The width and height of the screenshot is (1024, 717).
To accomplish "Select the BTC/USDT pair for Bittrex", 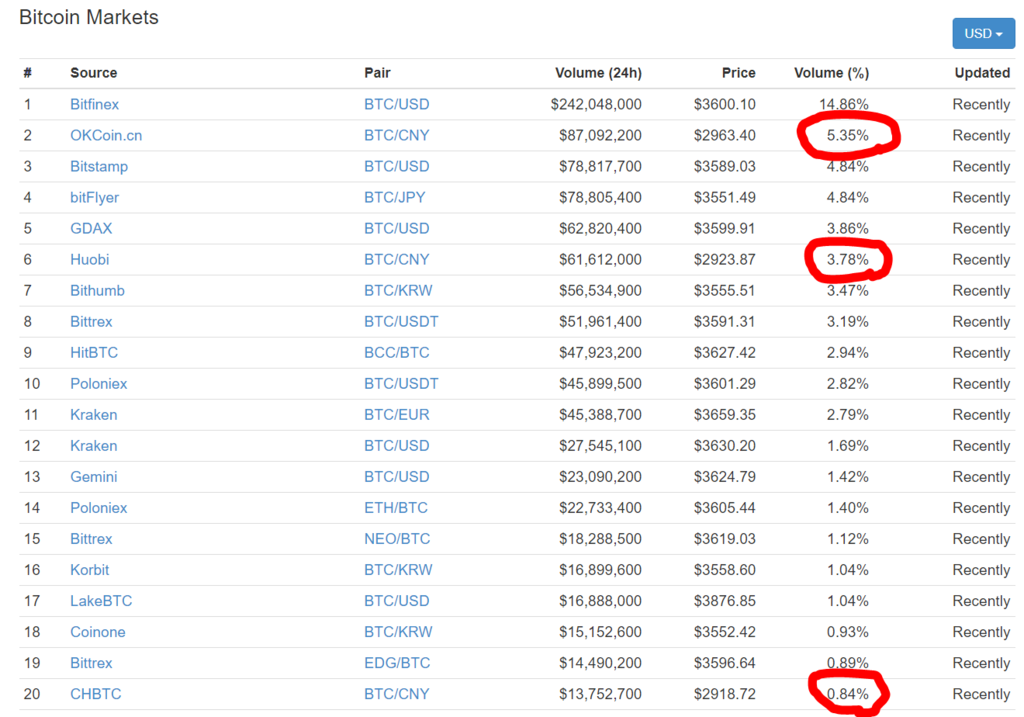I will pos(401,321).
